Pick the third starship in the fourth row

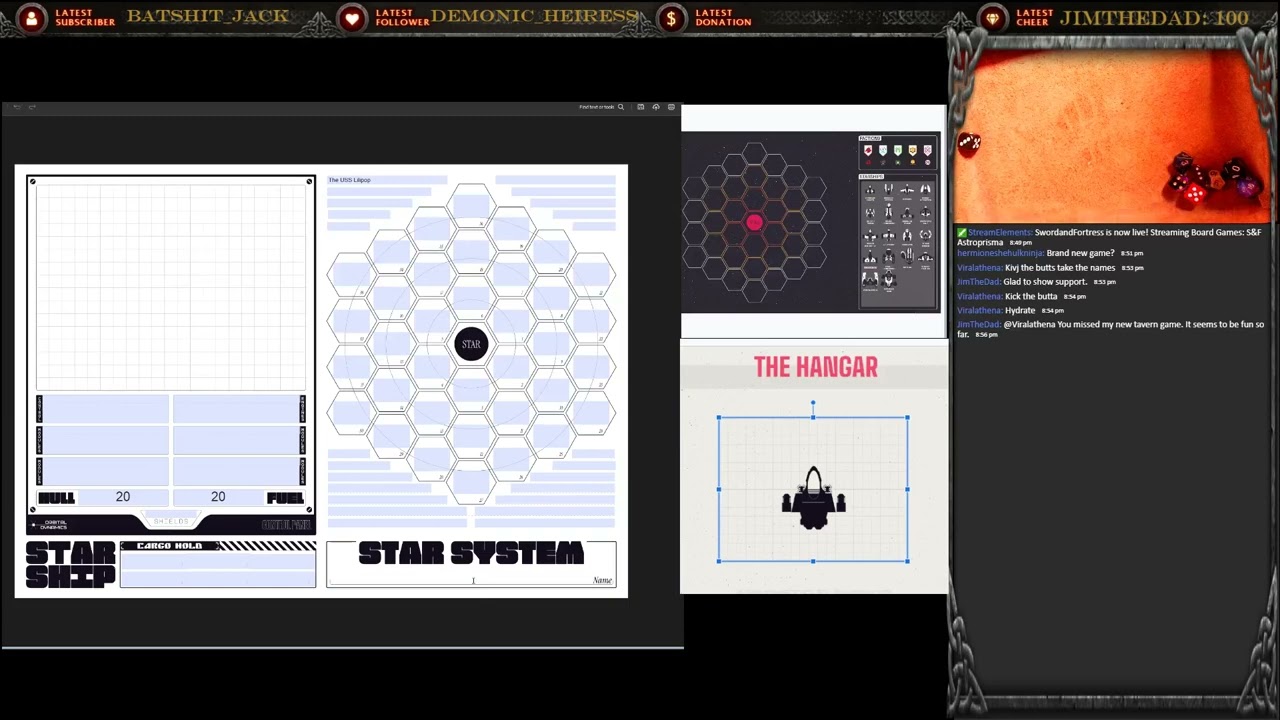[x=907, y=257]
